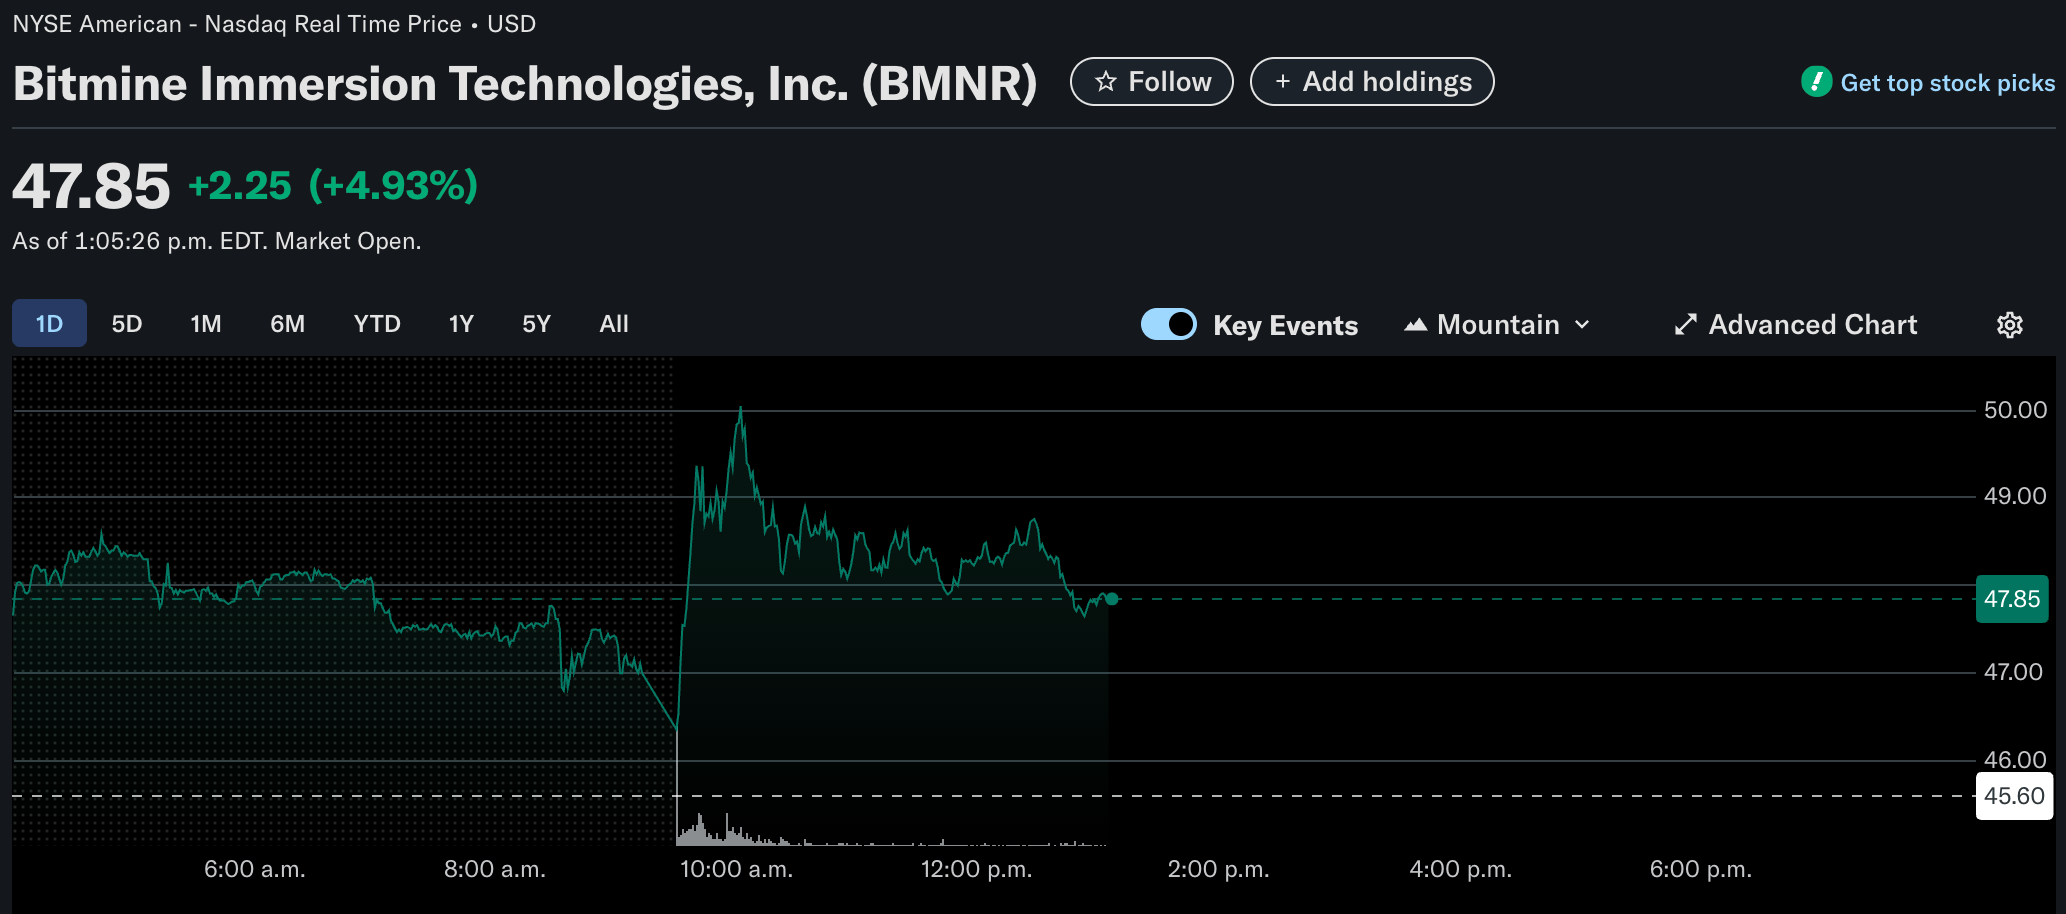Switch to the 5D range
The image size is (2066, 914).
(x=127, y=324)
